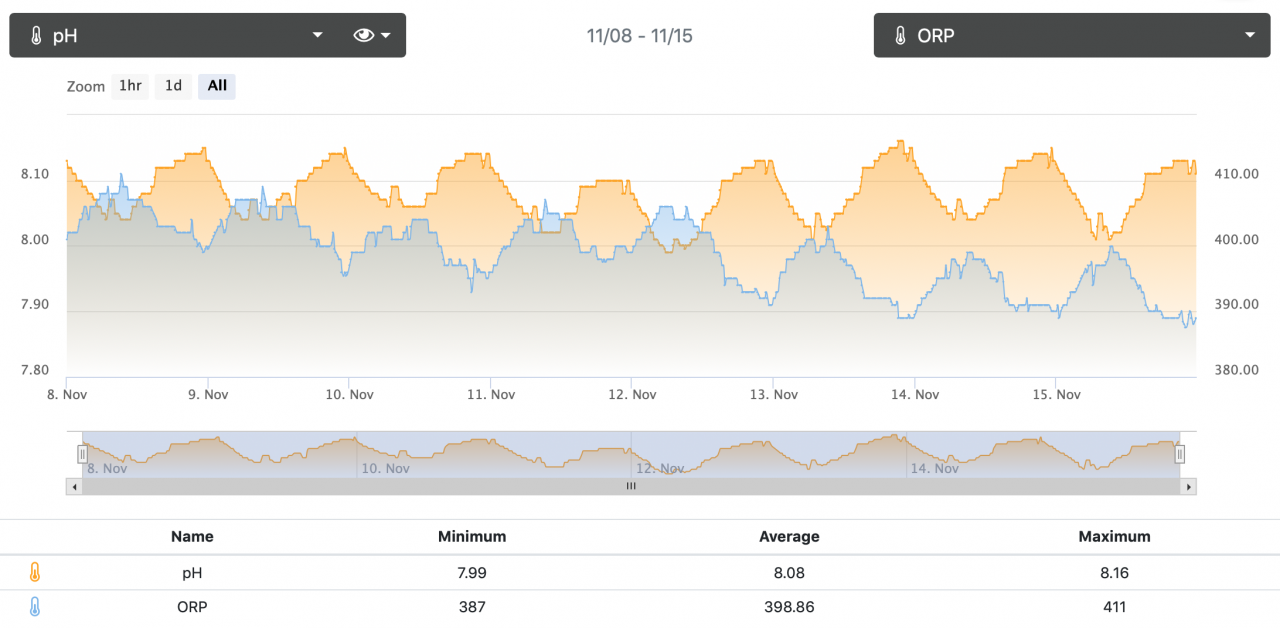The width and height of the screenshot is (1280, 628).
Task: Click the 11/08 - 11/15 date range
Action: pos(639,36)
